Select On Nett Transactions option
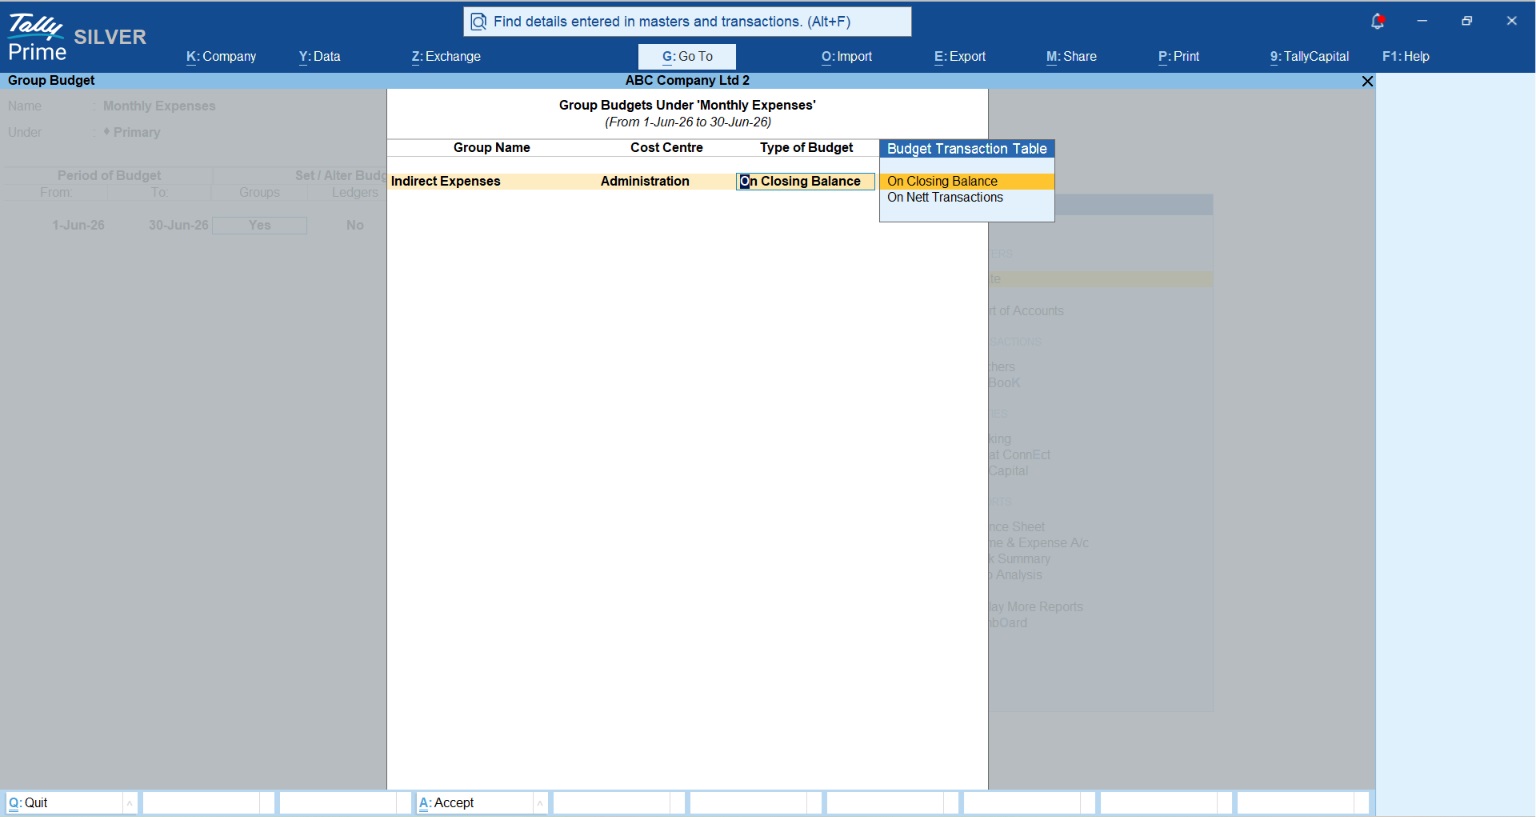1536x817 pixels. coord(966,198)
